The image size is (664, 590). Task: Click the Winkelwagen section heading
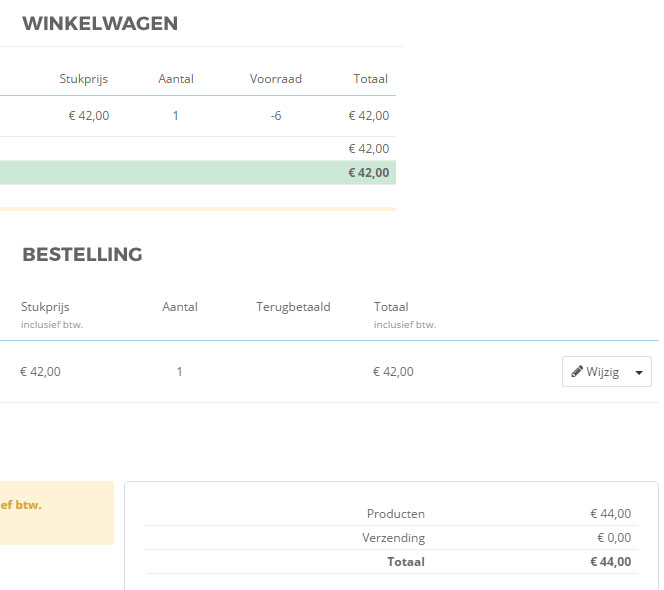tap(100, 24)
